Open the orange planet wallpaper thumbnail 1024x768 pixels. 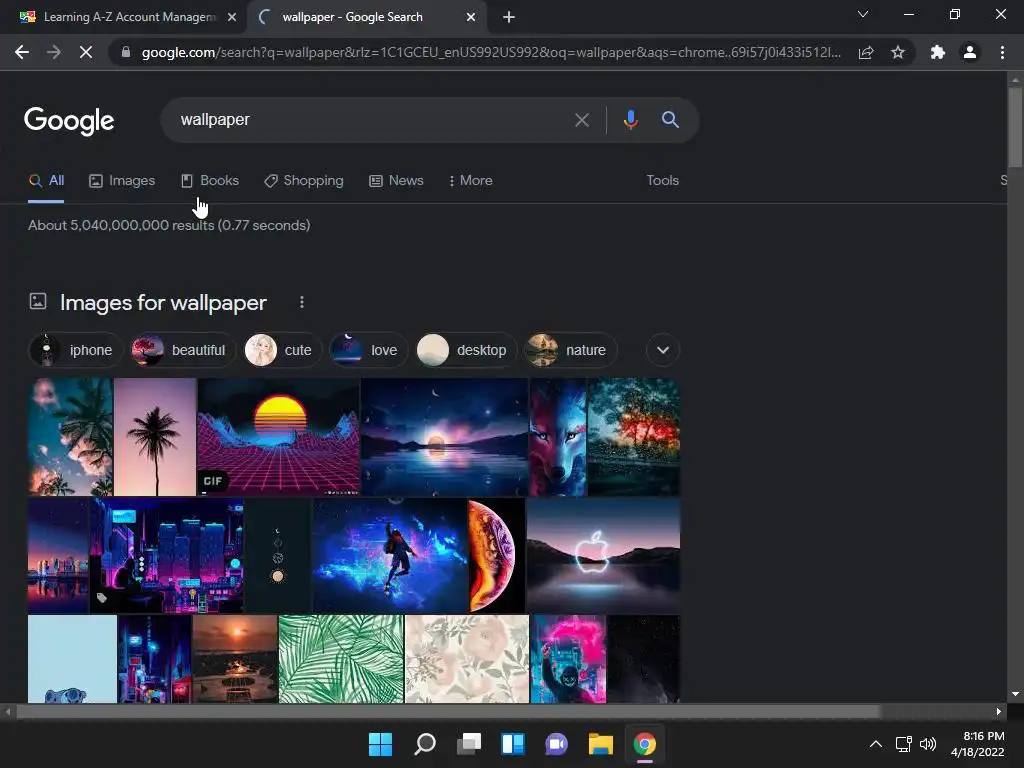click(x=496, y=556)
